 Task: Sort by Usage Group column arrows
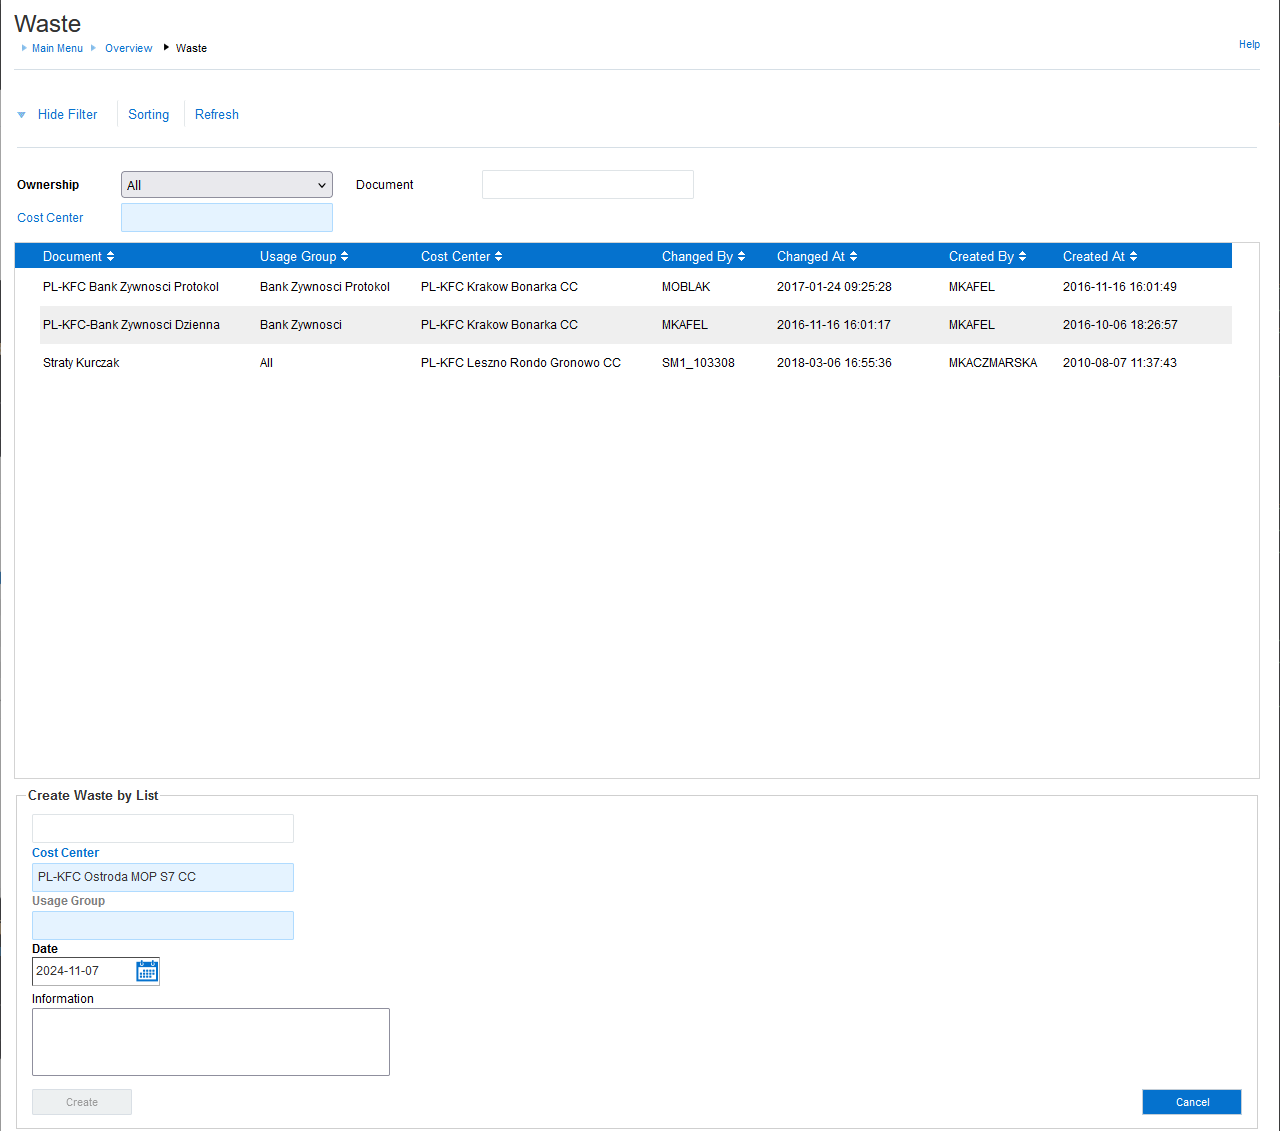(345, 257)
